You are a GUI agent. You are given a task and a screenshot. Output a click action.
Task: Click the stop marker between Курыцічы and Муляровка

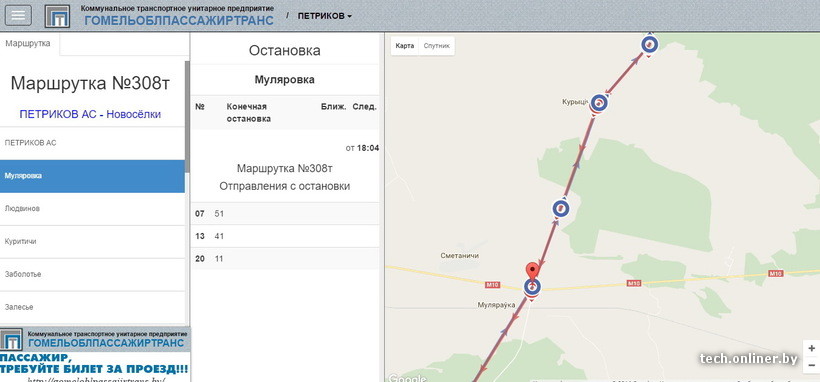coord(561,209)
